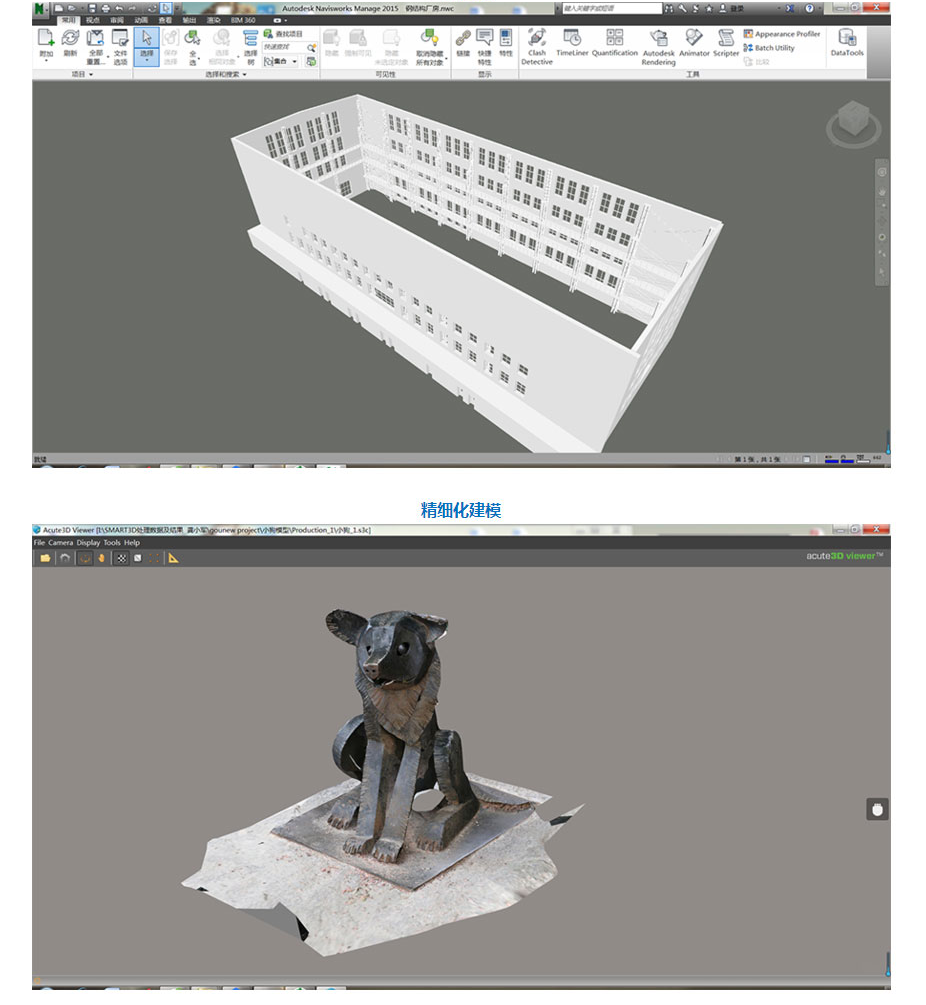Toggle the 选择 (Select) arrow tool
This screenshot has height=1005, width=926.
pyautogui.click(x=147, y=44)
